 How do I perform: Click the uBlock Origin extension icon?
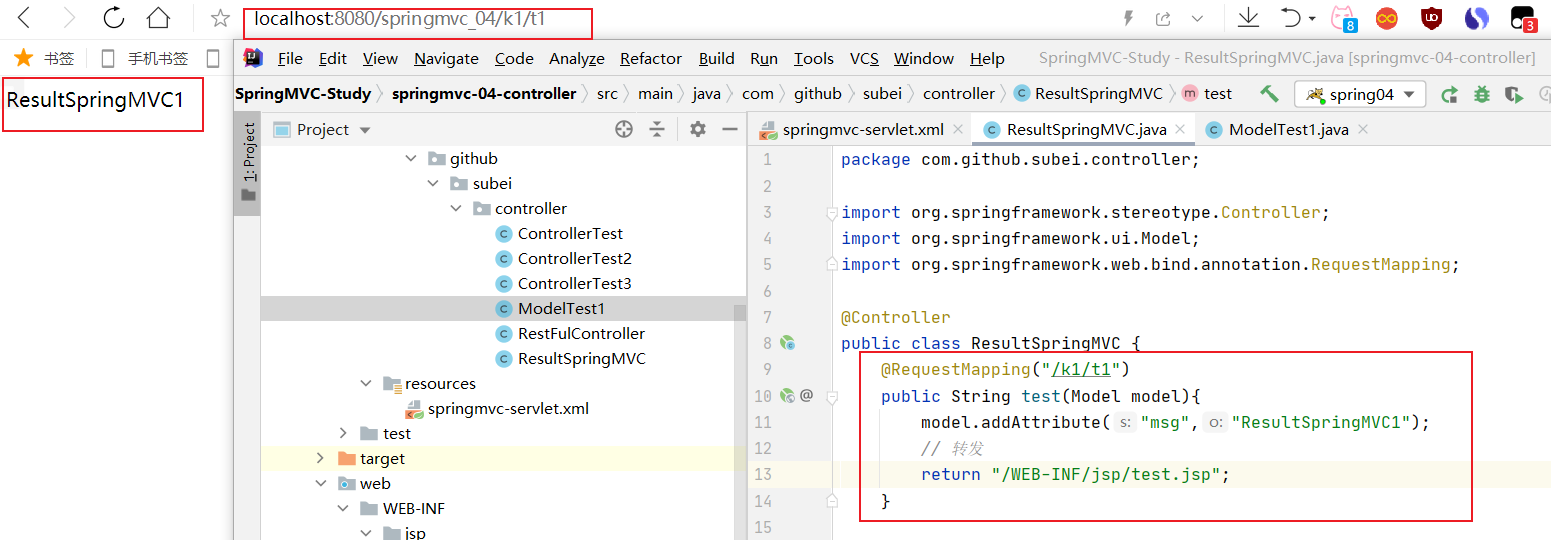coord(1432,18)
